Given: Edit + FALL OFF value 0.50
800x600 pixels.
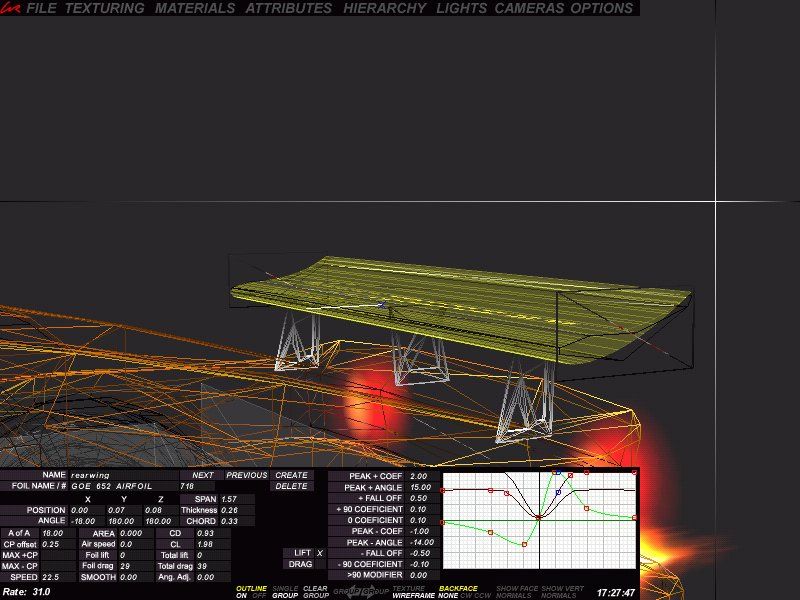Looking at the screenshot, I should [x=423, y=498].
